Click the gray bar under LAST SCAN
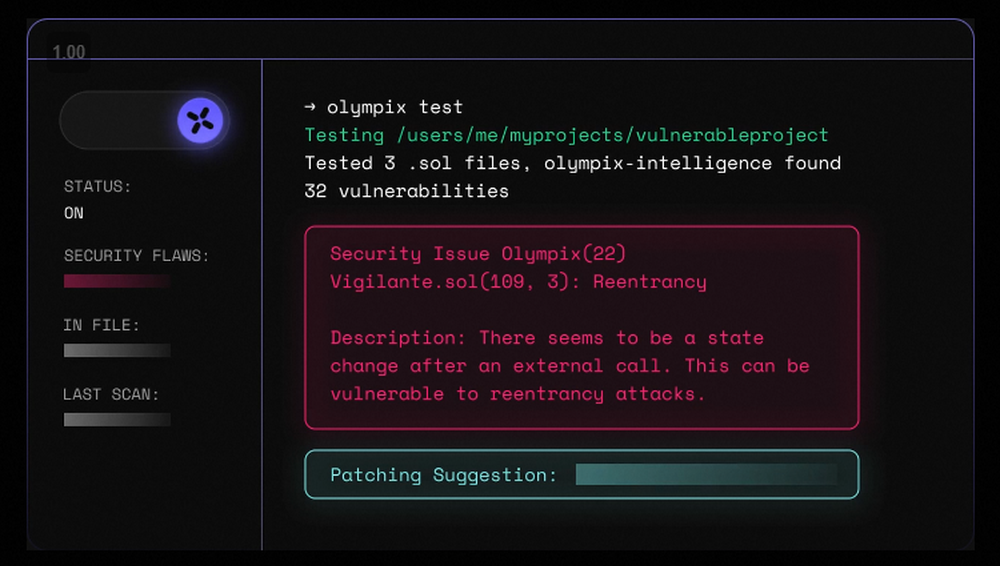This screenshot has height=566, width=1000. coord(117,419)
